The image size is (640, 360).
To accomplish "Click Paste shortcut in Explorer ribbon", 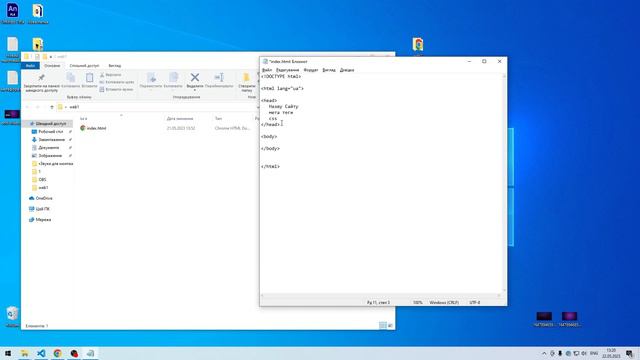I will [116, 89].
